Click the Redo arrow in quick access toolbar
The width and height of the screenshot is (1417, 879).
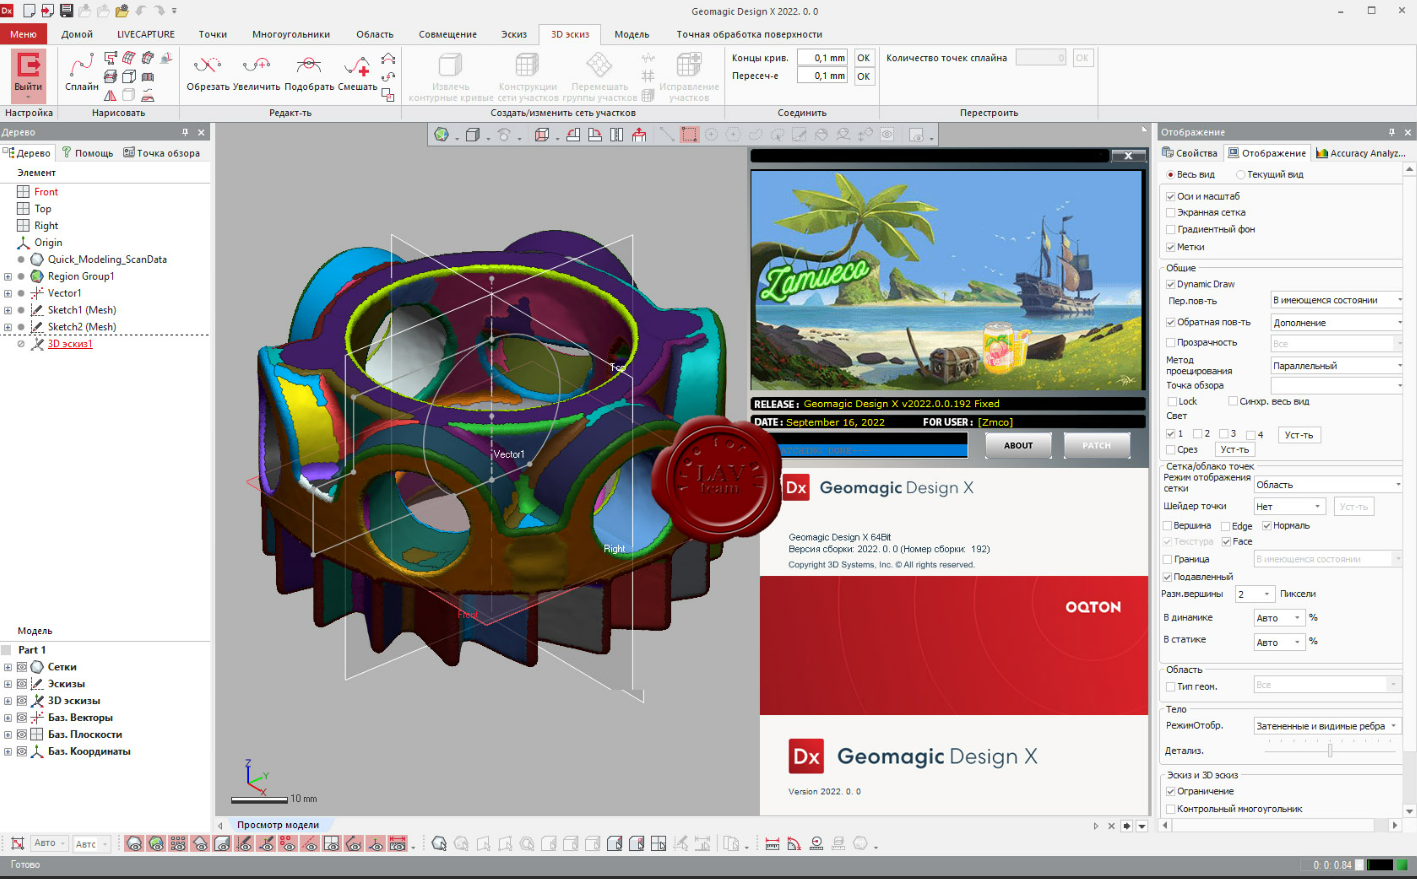(160, 11)
